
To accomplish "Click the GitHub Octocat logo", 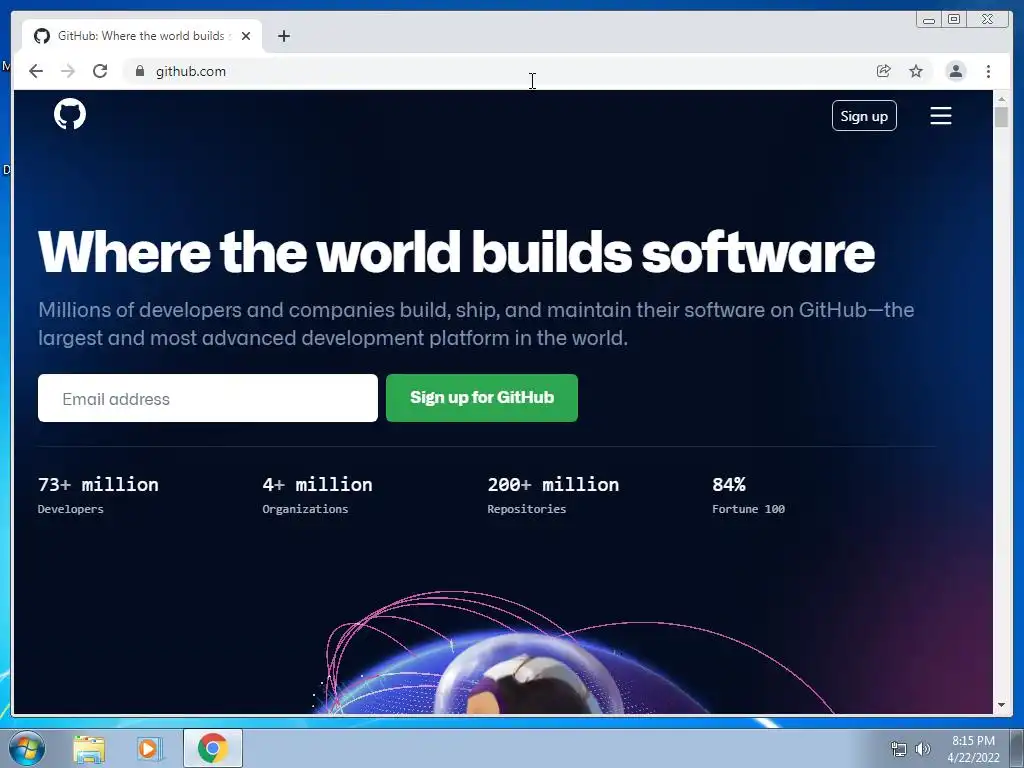I will point(70,114).
